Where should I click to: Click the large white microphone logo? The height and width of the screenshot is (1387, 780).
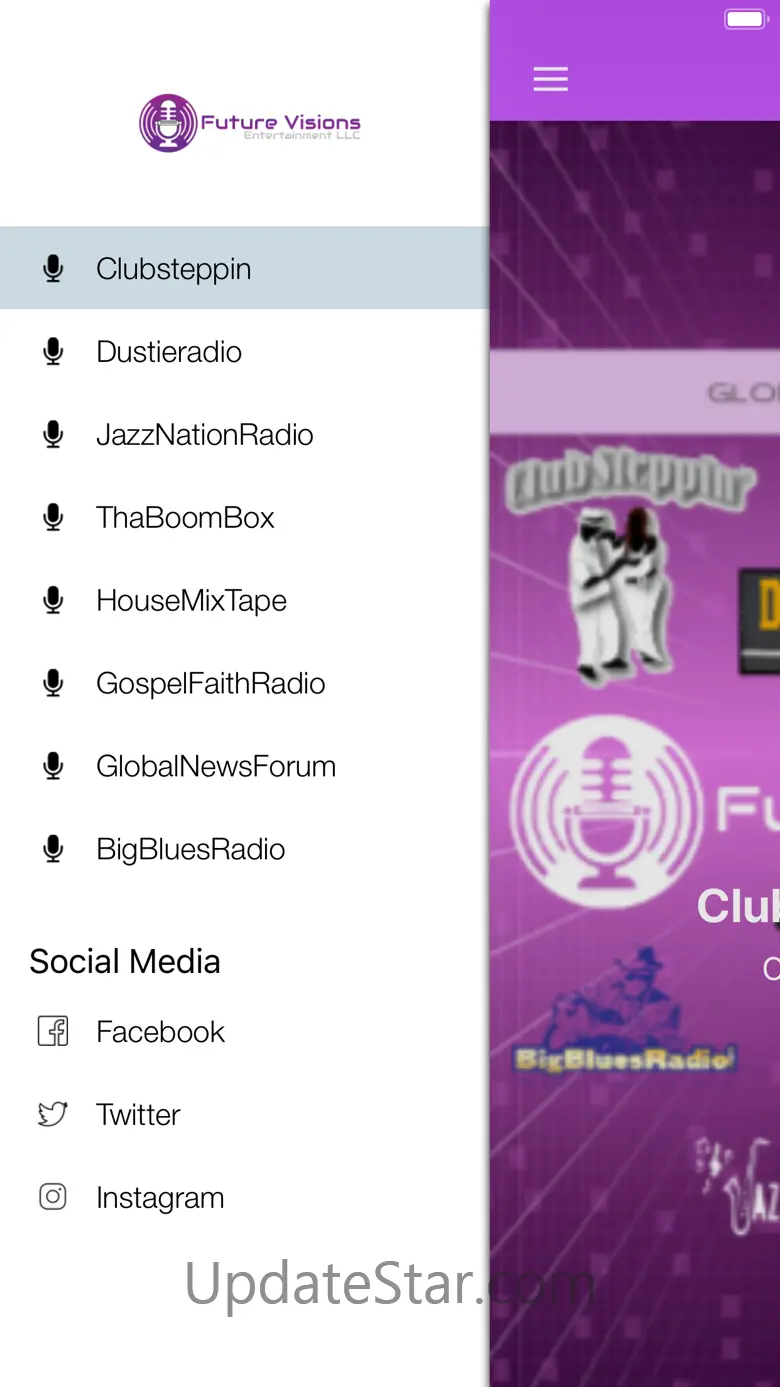606,810
